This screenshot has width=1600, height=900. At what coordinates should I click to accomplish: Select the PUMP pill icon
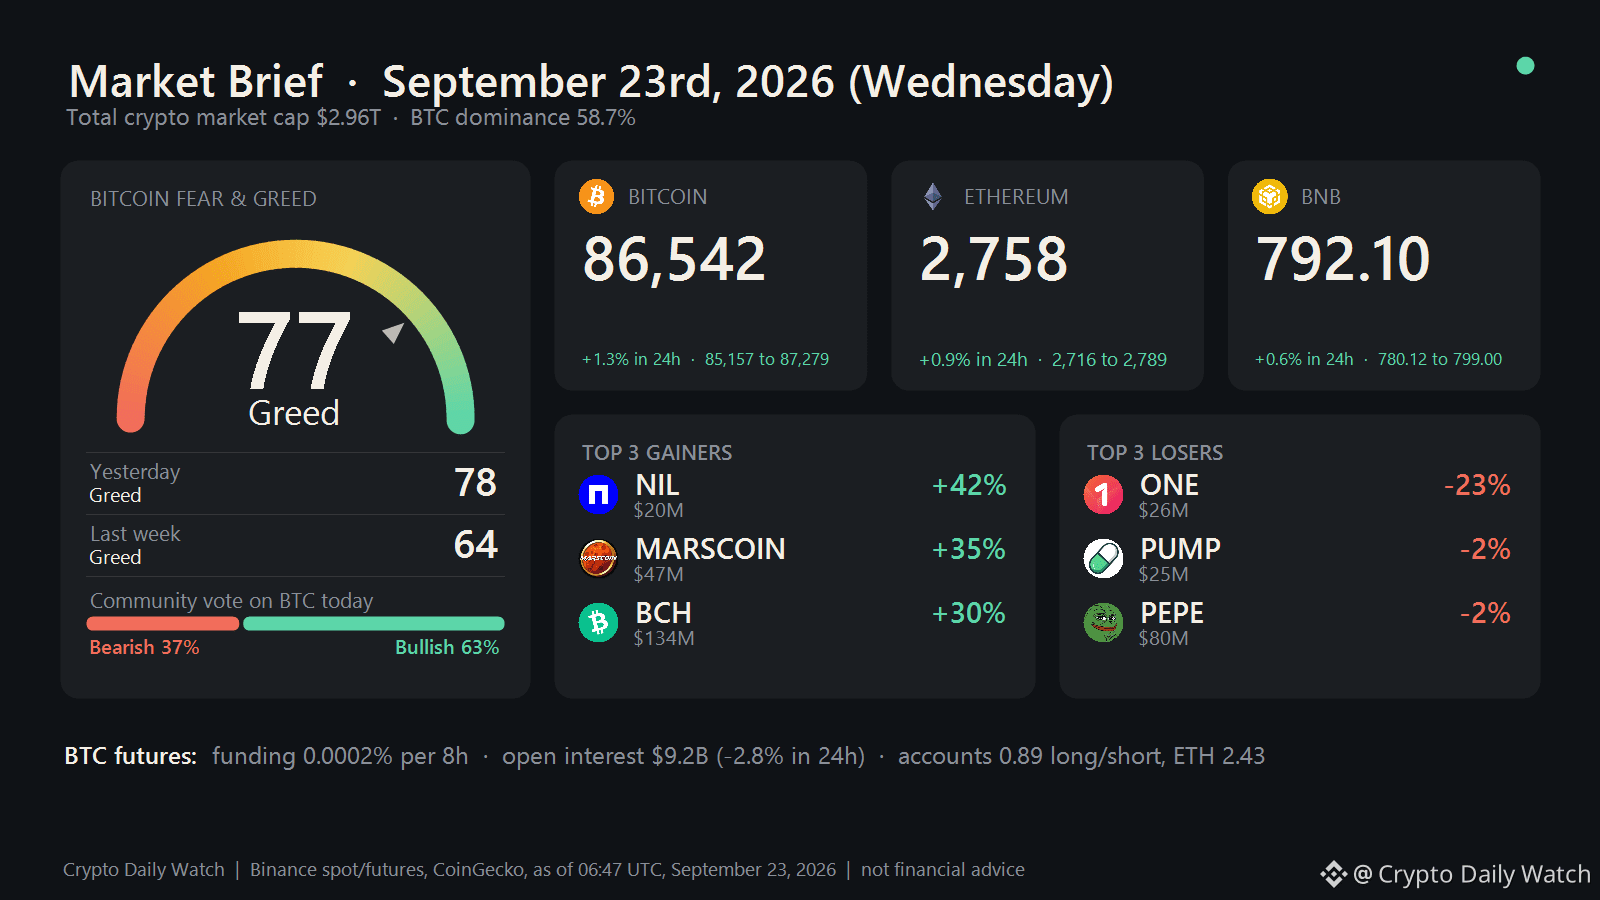(x=1103, y=558)
